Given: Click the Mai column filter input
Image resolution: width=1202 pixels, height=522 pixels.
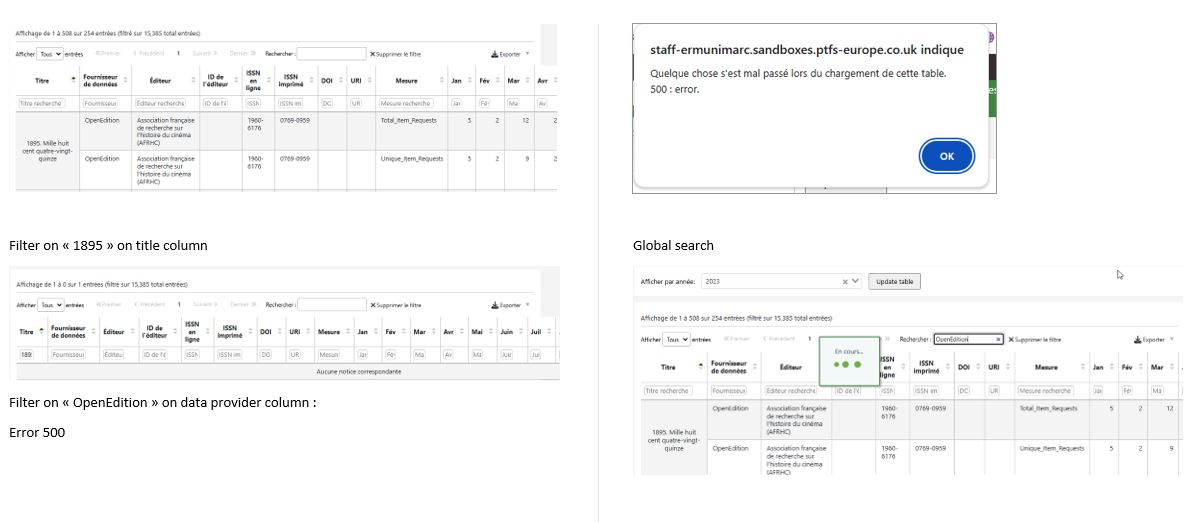Looking at the screenshot, I should tap(477, 354).
